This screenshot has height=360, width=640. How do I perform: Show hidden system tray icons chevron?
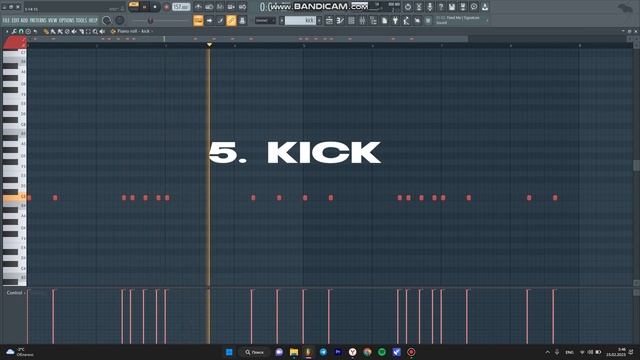[x=547, y=352]
